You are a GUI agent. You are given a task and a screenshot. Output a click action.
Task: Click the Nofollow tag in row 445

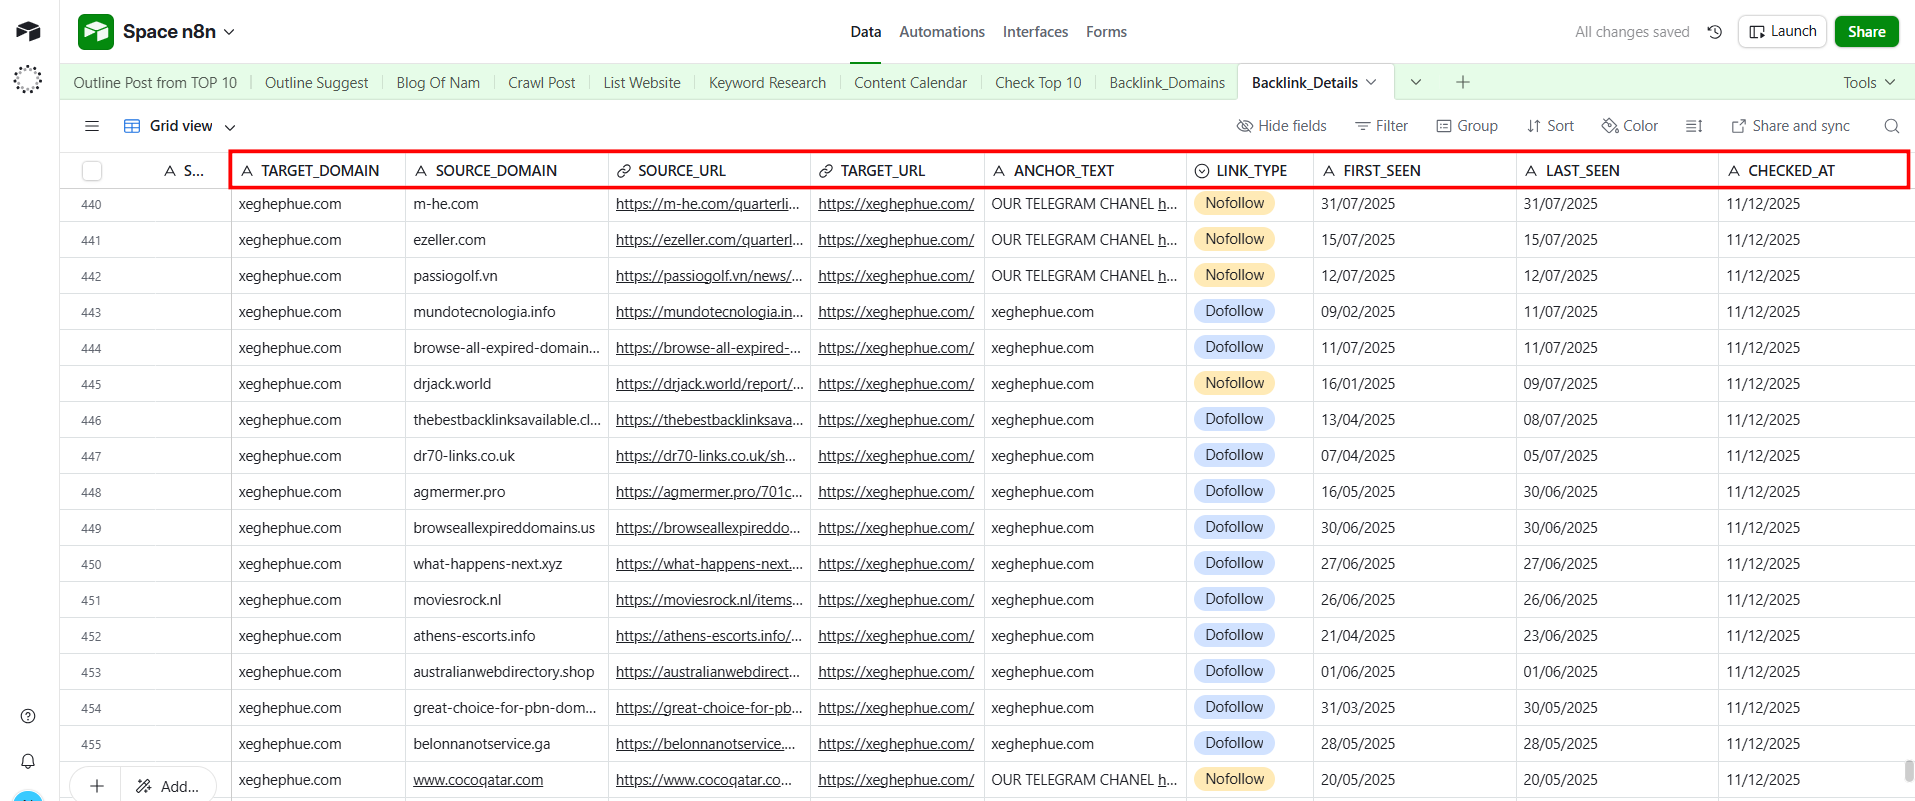(x=1234, y=383)
